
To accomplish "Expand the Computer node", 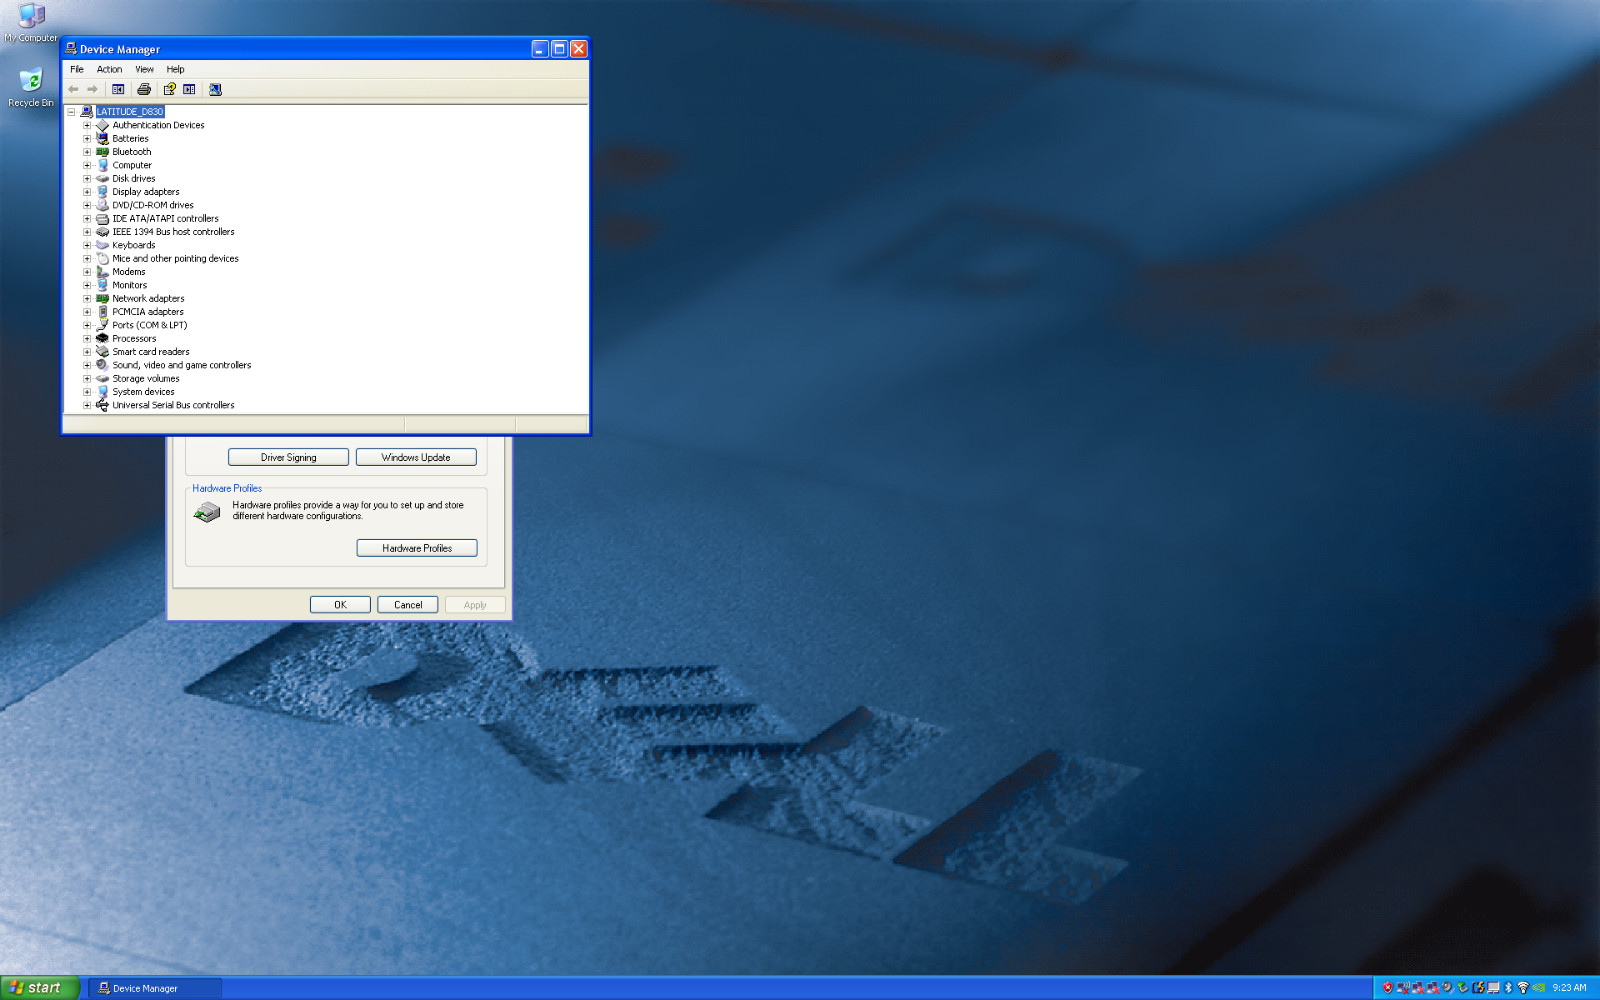I will (87, 165).
